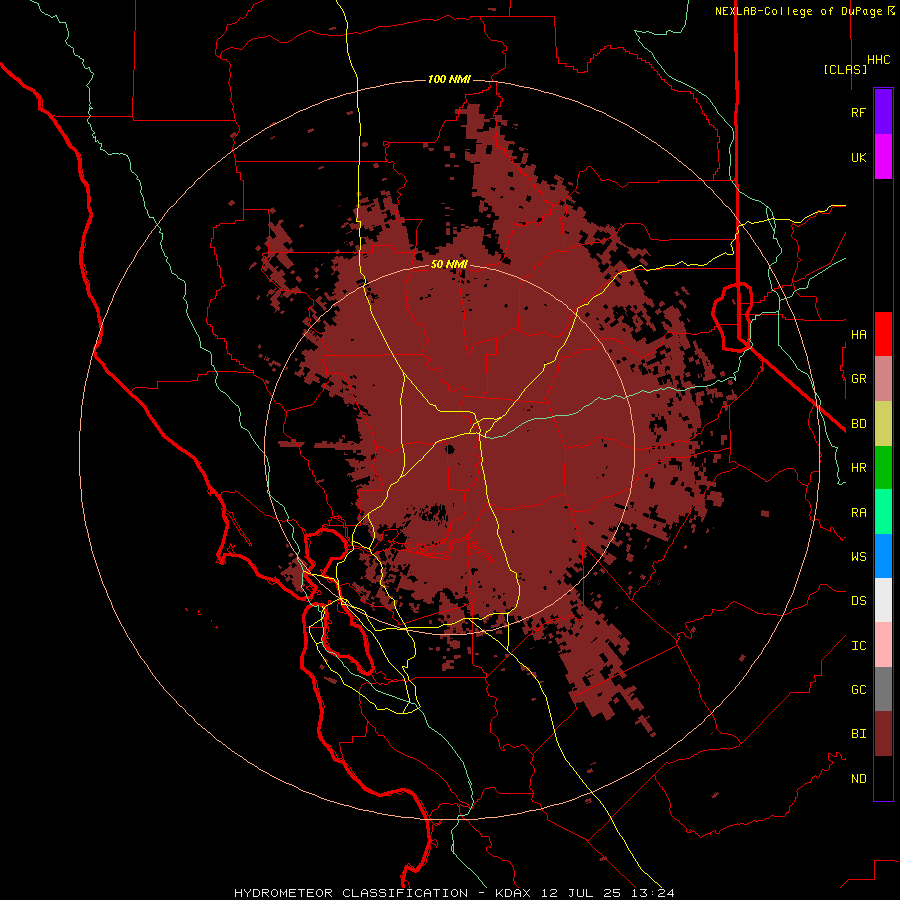Click the NEXLAB-College of DuPage credit text

798,11
